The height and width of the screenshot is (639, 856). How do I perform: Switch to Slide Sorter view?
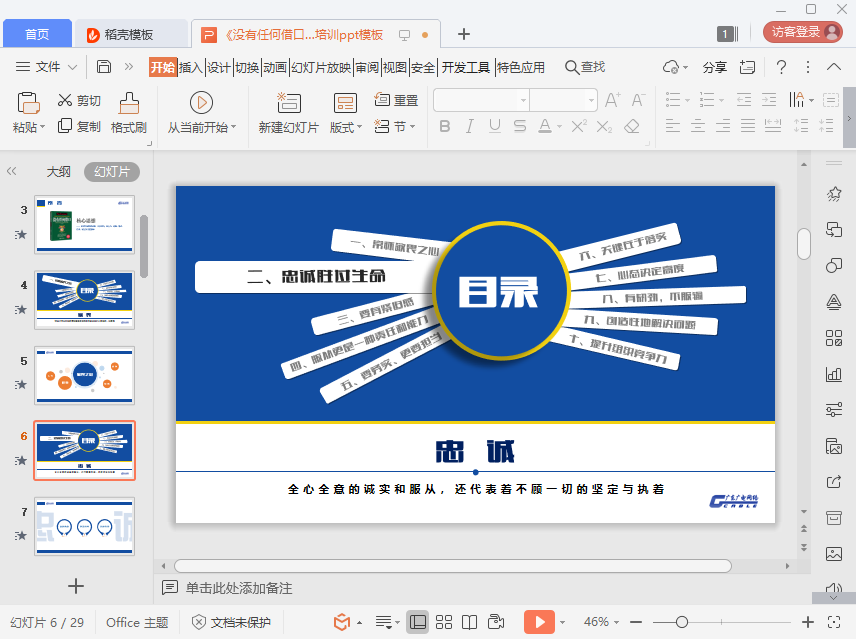[x=444, y=622]
